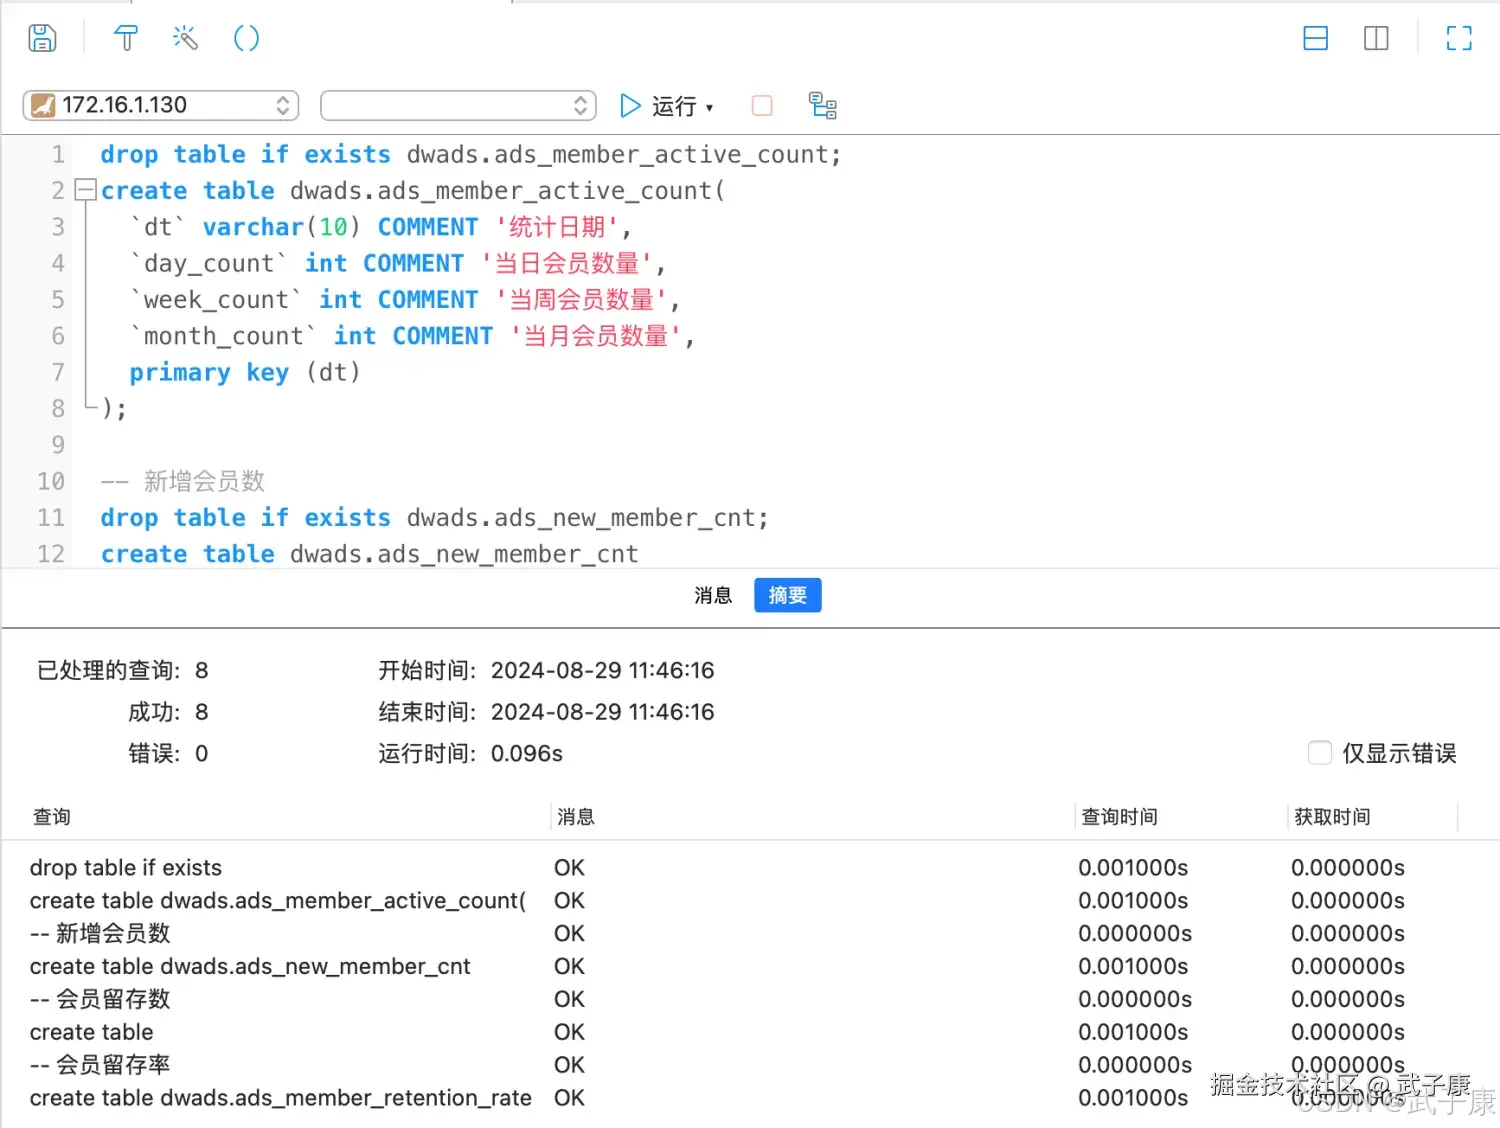Click the parentheses wrap icon
The image size is (1500, 1128).
click(246, 38)
